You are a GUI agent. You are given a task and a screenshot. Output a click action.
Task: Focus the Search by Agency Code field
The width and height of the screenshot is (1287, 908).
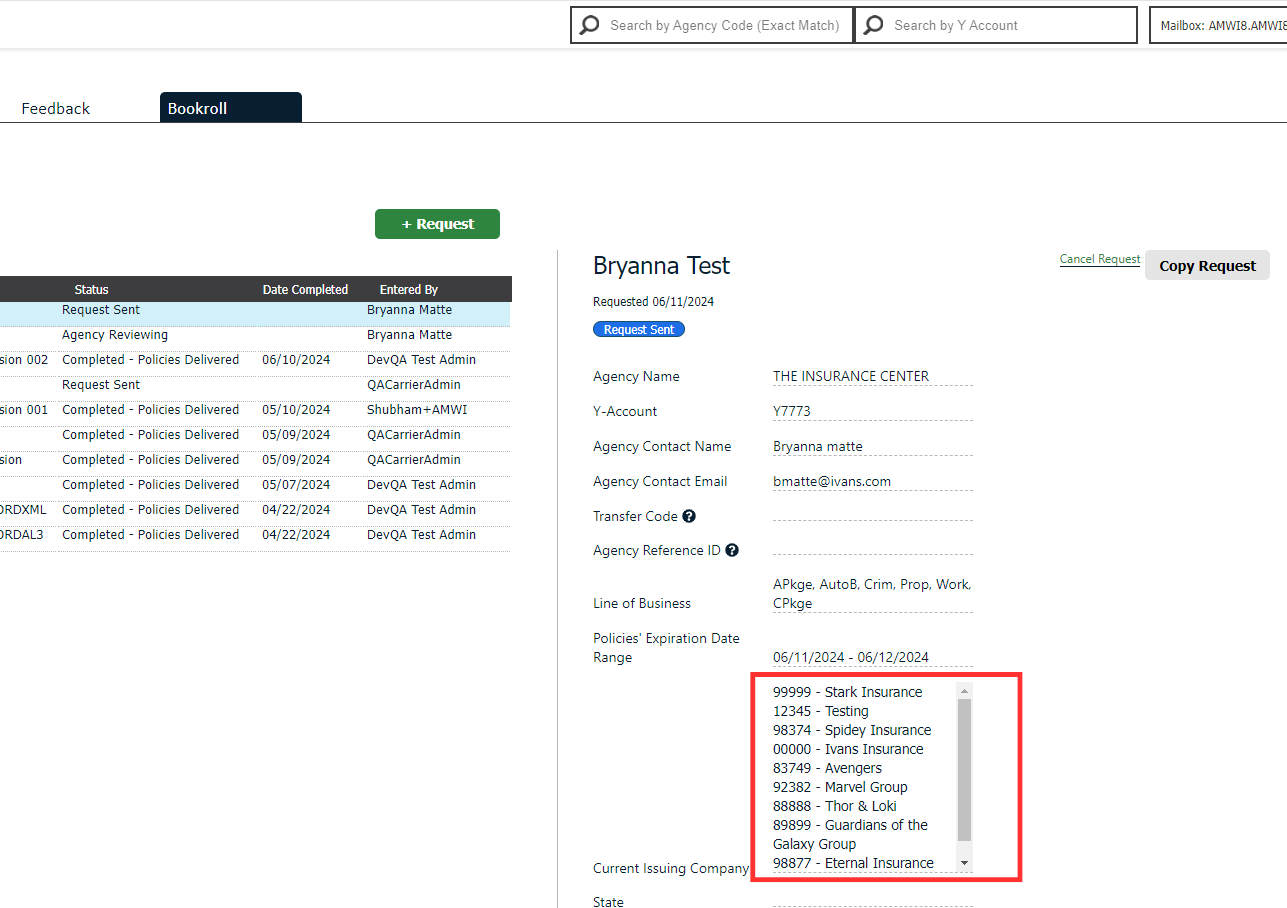click(x=724, y=26)
